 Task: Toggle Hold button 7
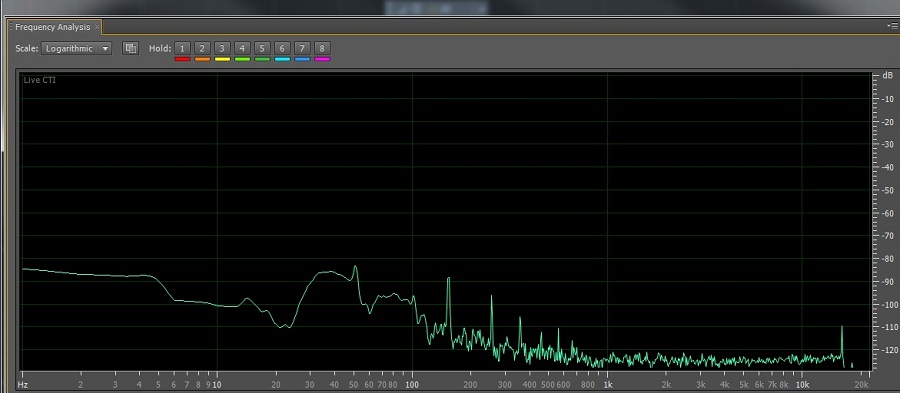click(x=302, y=48)
